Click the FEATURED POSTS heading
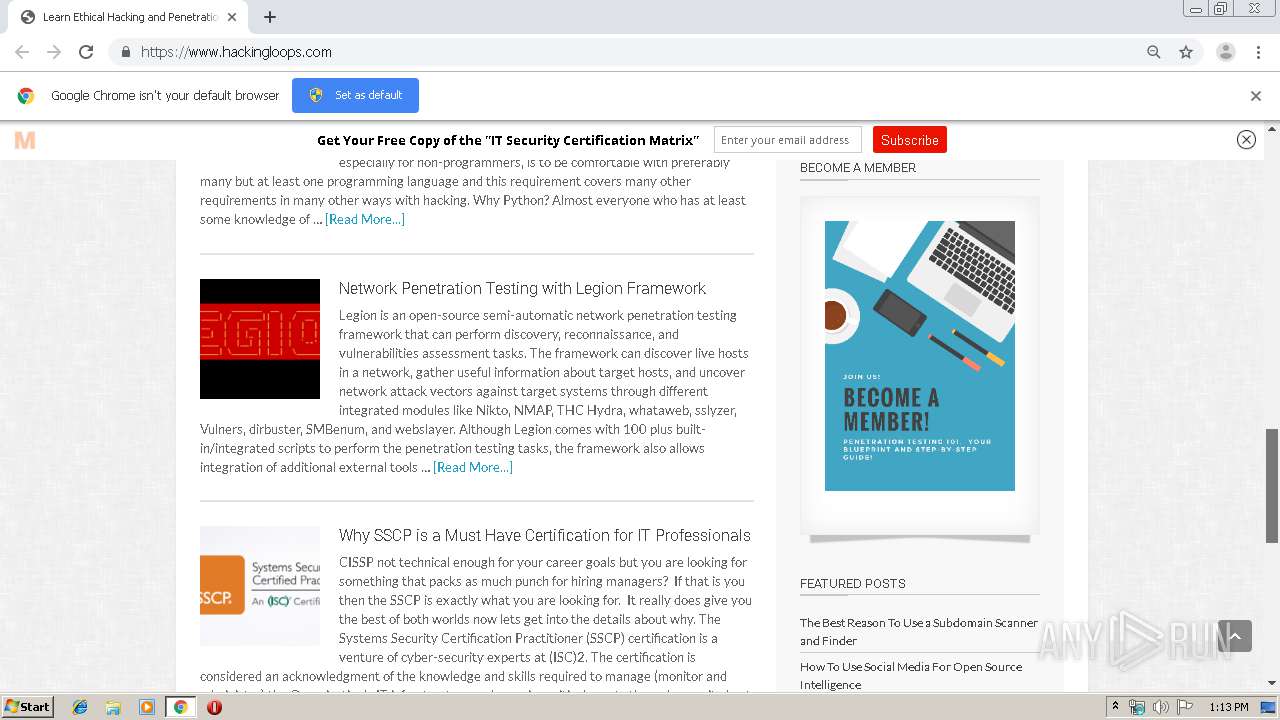This screenshot has width=1280, height=720. coord(853,584)
